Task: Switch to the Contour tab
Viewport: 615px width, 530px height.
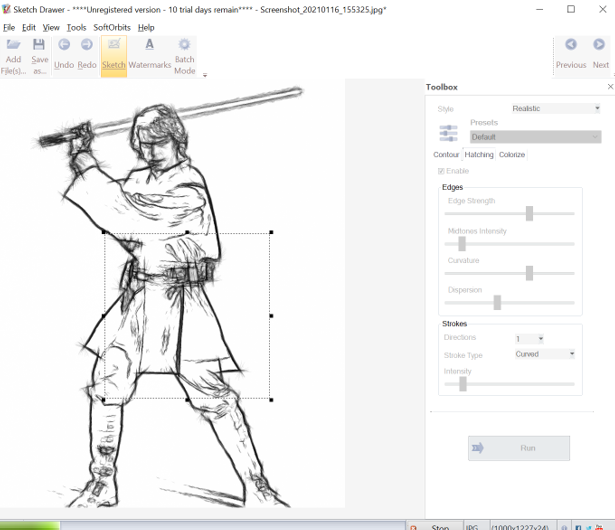Action: pyautogui.click(x=446, y=155)
